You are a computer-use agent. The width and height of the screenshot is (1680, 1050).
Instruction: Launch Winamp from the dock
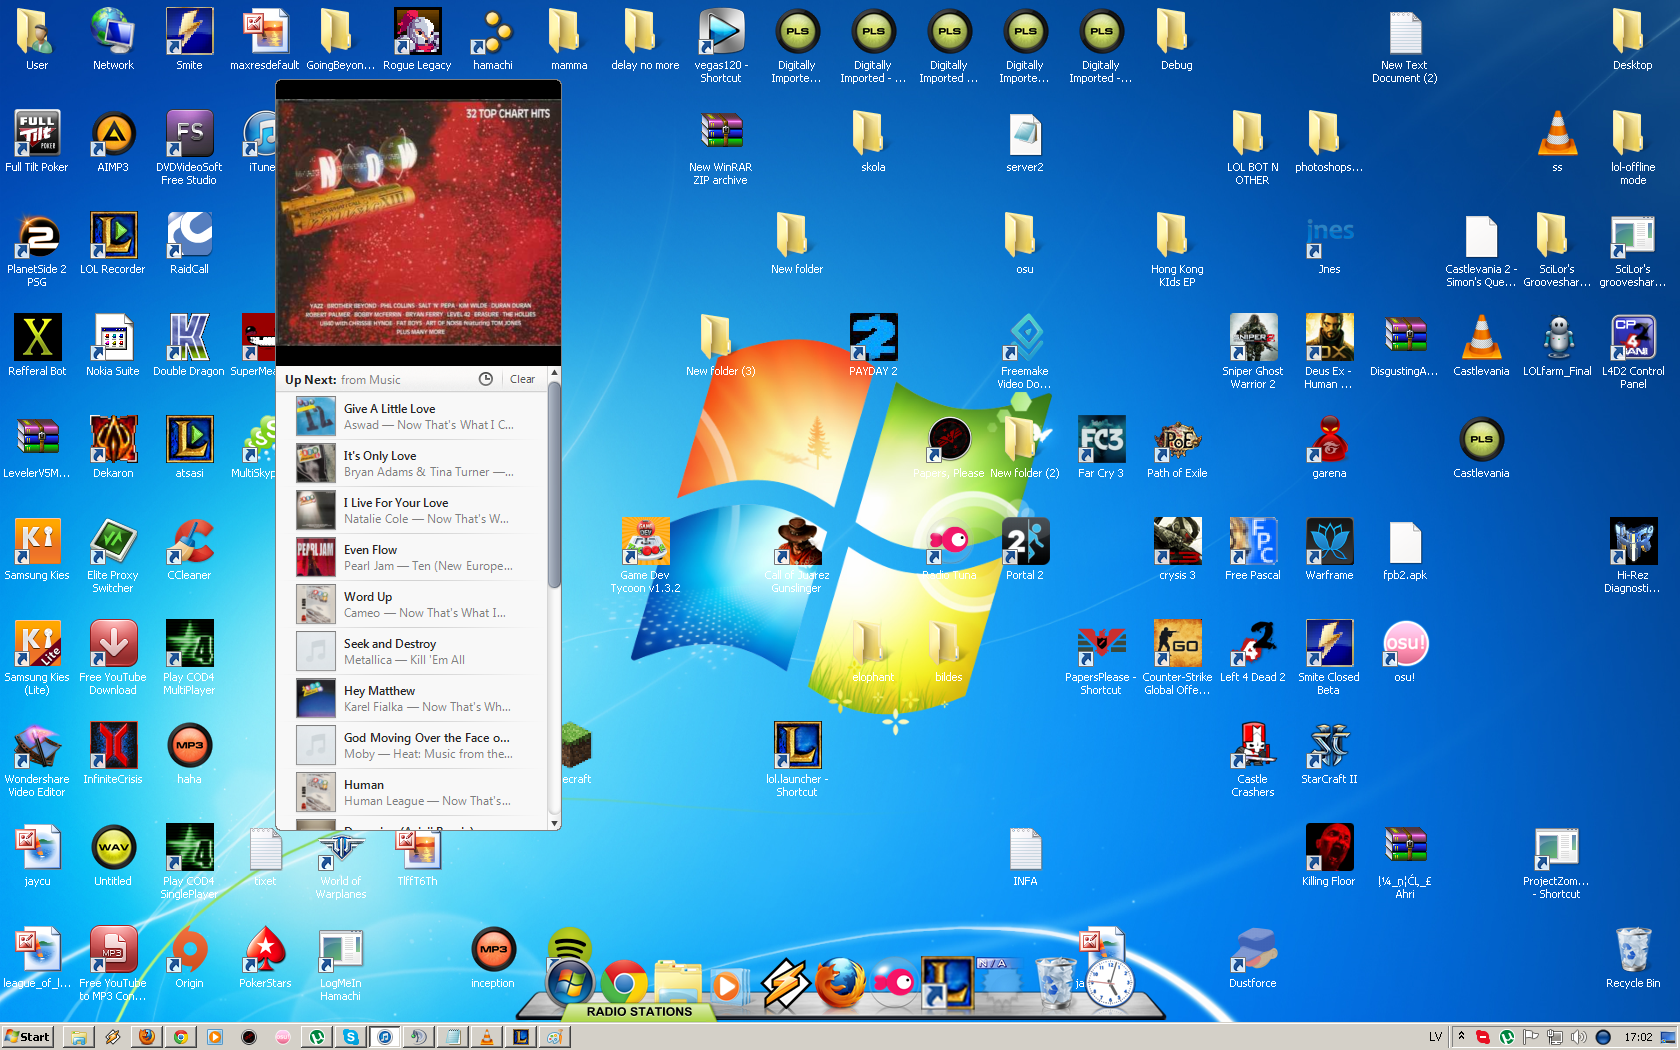785,984
